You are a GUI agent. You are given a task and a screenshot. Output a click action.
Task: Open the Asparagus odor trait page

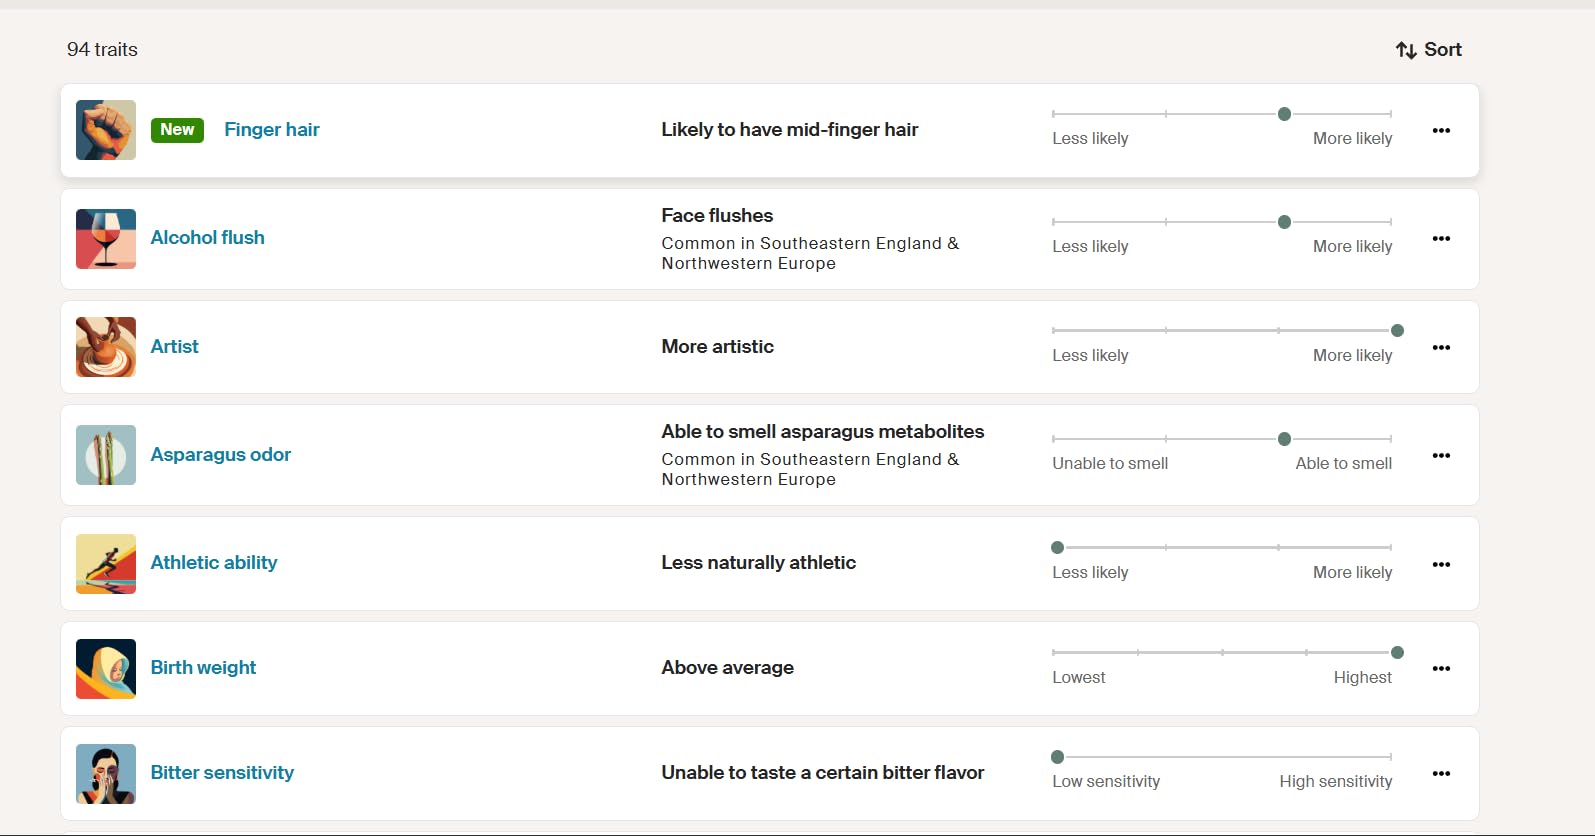click(221, 455)
